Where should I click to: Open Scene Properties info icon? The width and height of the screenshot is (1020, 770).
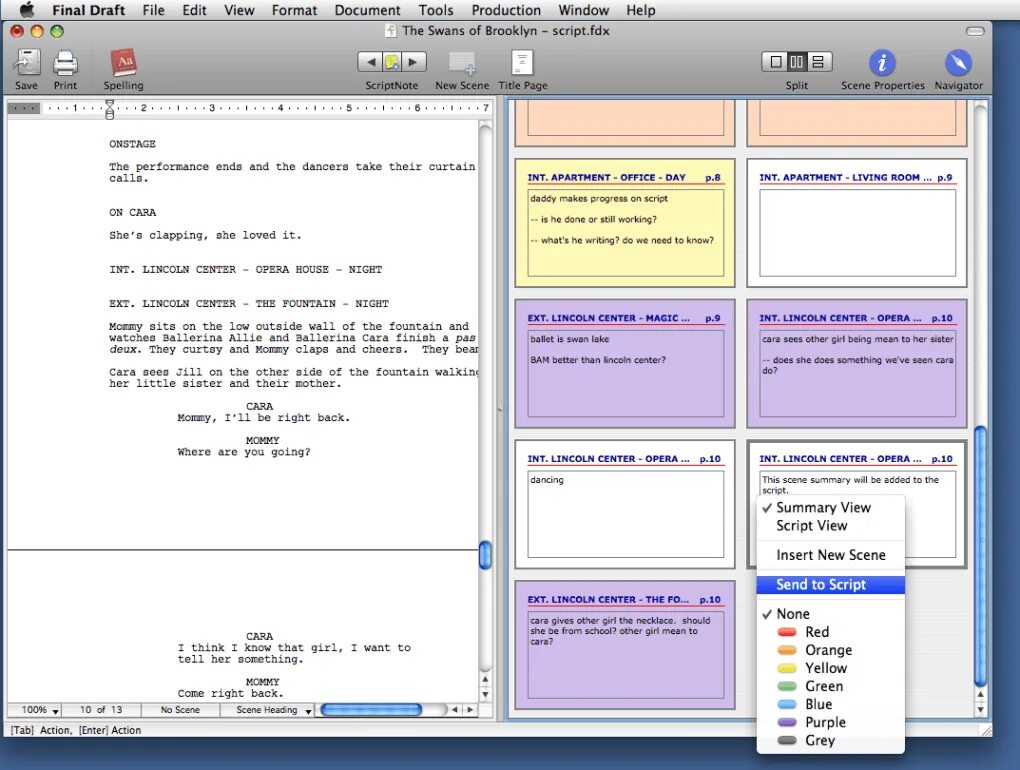tap(882, 62)
